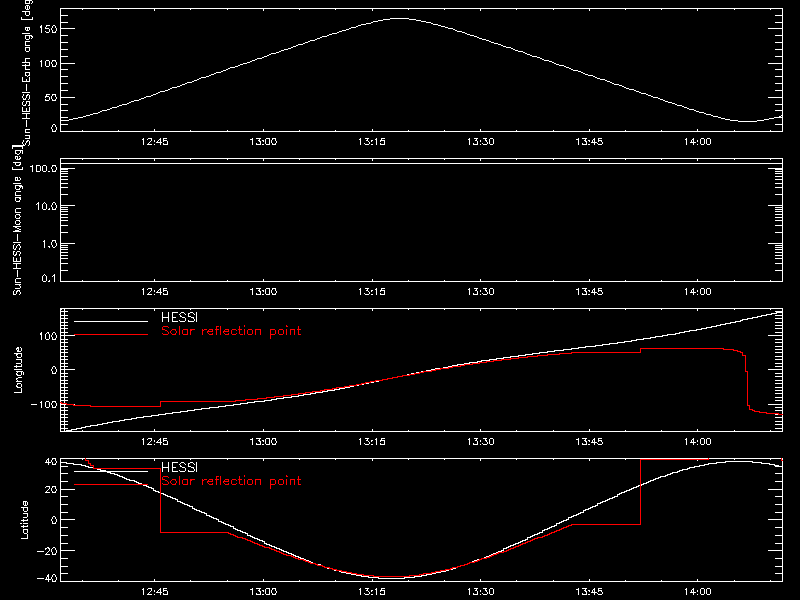This screenshot has width=800, height=600.
Task: Click 13:30 label under Moon angle plot
Action: 481,292
